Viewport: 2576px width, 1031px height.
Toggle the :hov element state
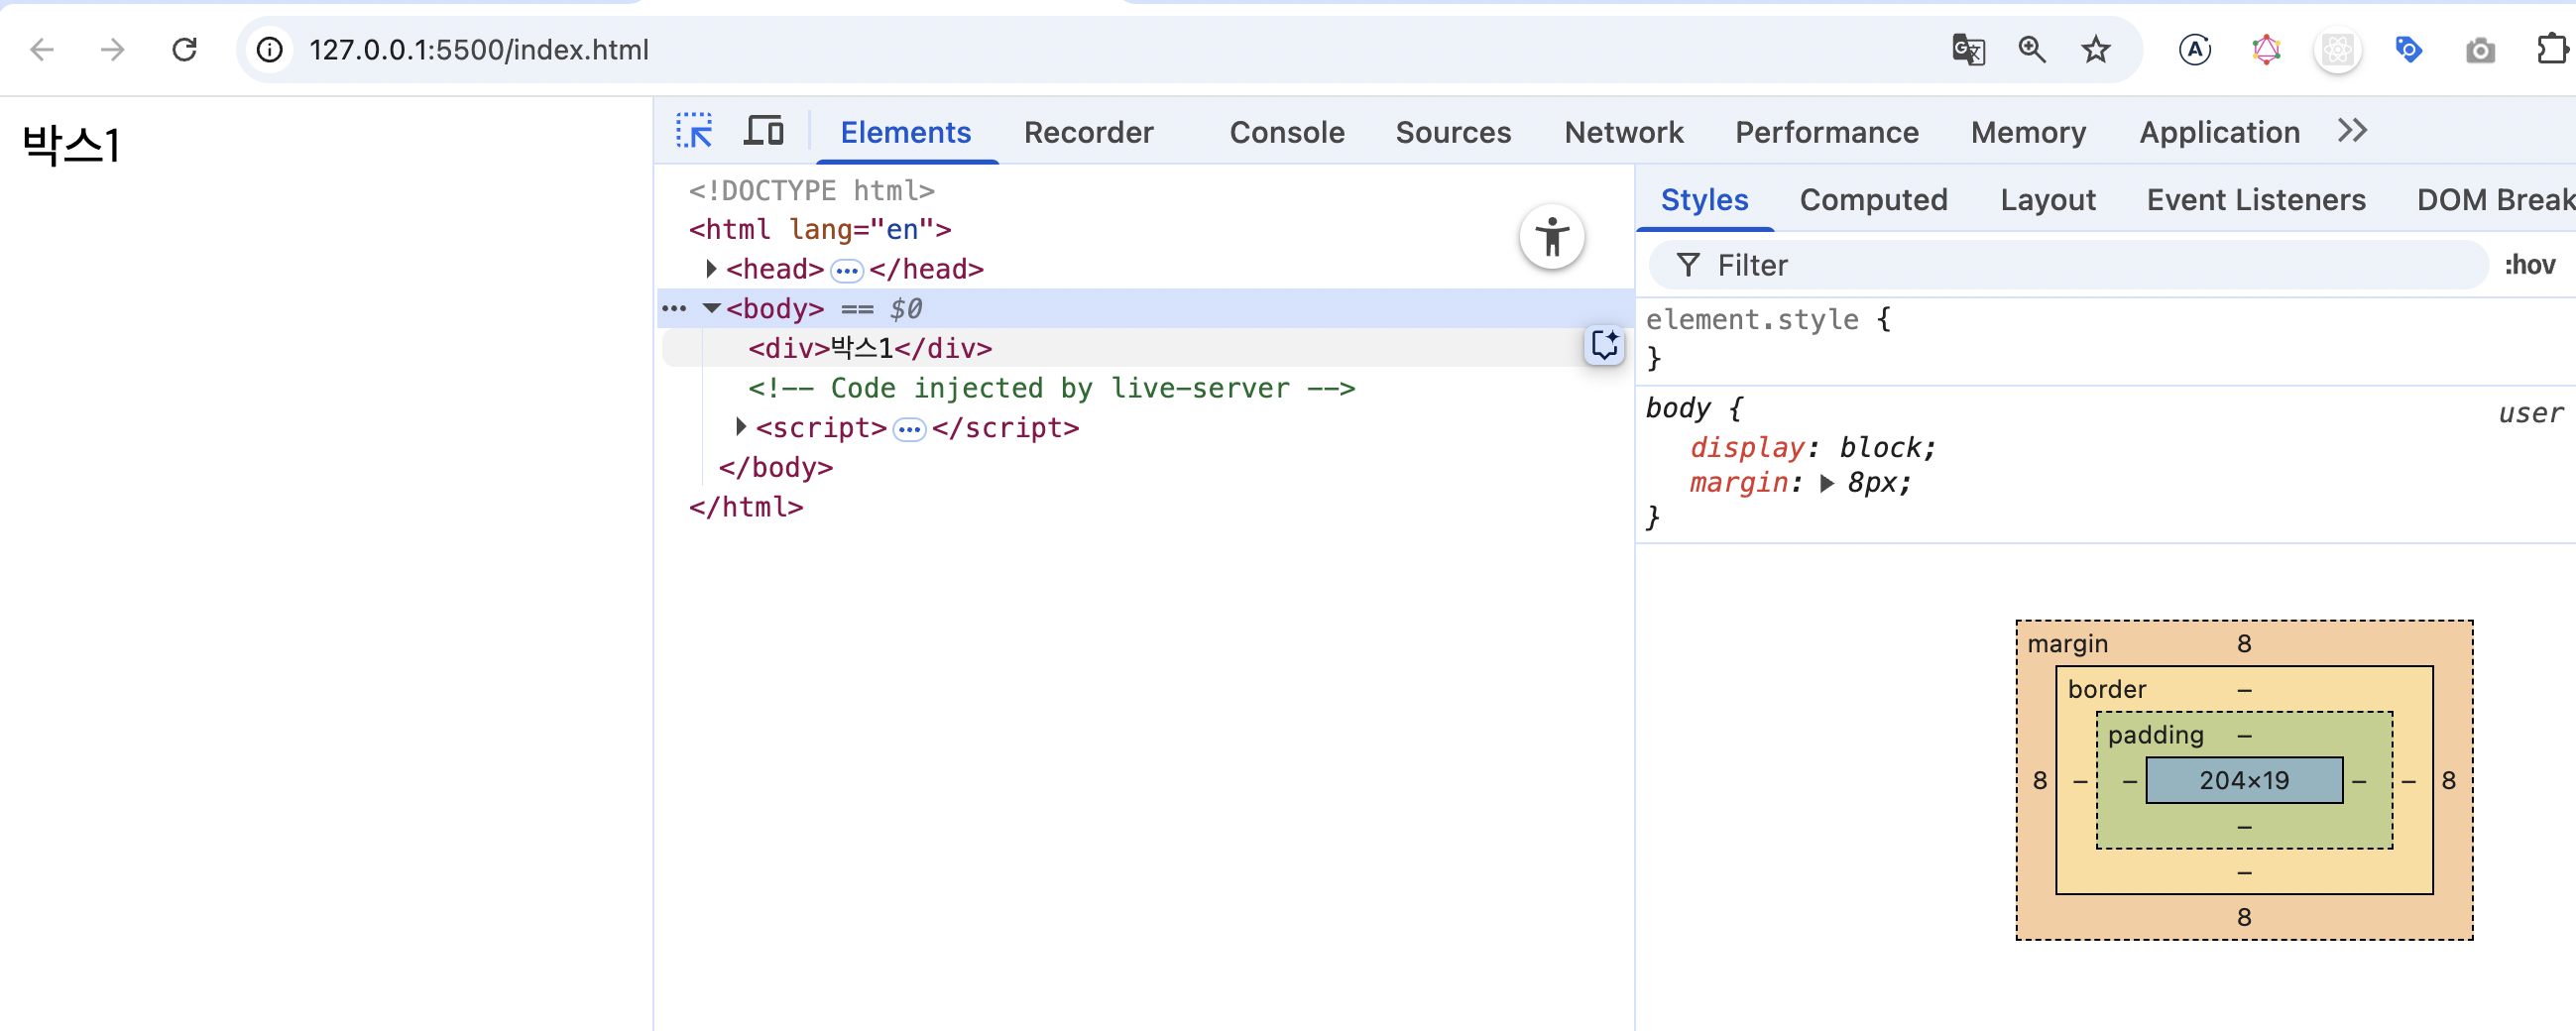pyautogui.click(x=2530, y=265)
